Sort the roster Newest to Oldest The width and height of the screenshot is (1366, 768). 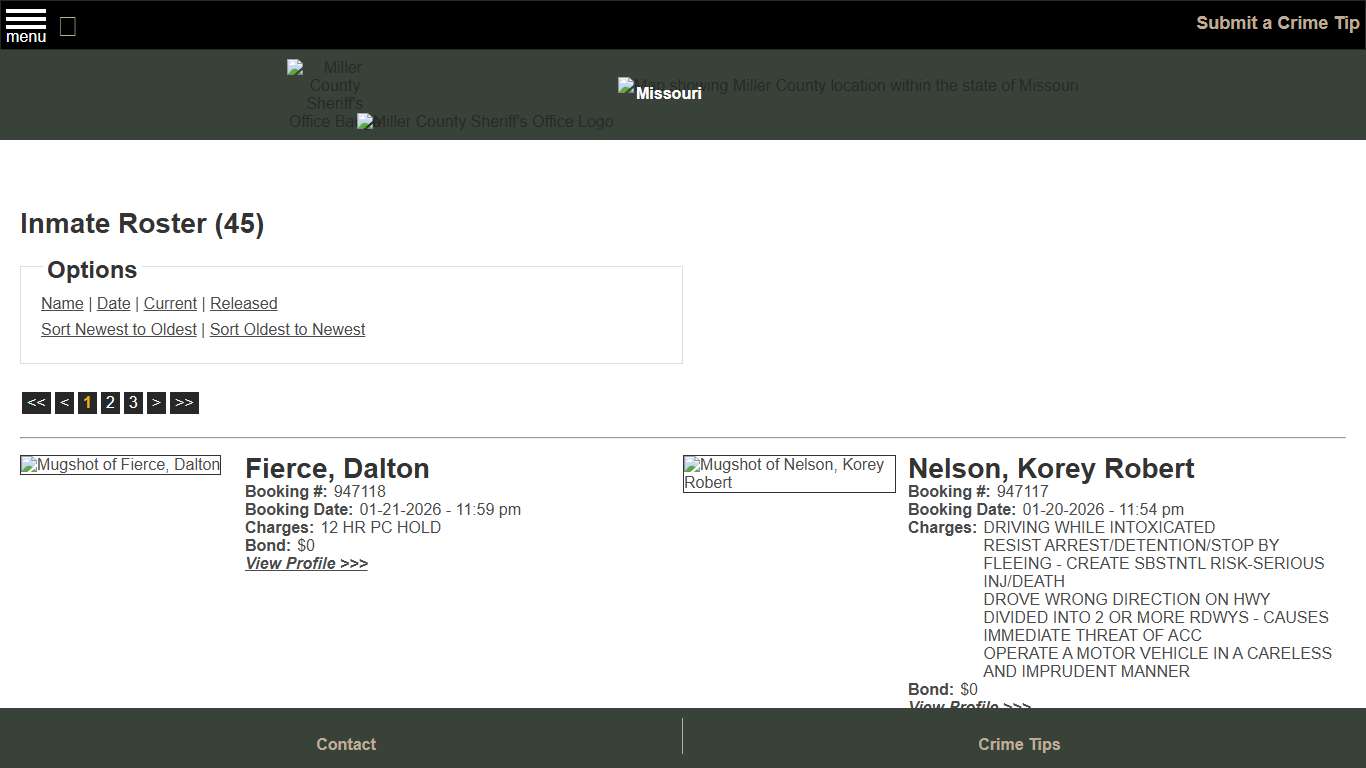118,329
